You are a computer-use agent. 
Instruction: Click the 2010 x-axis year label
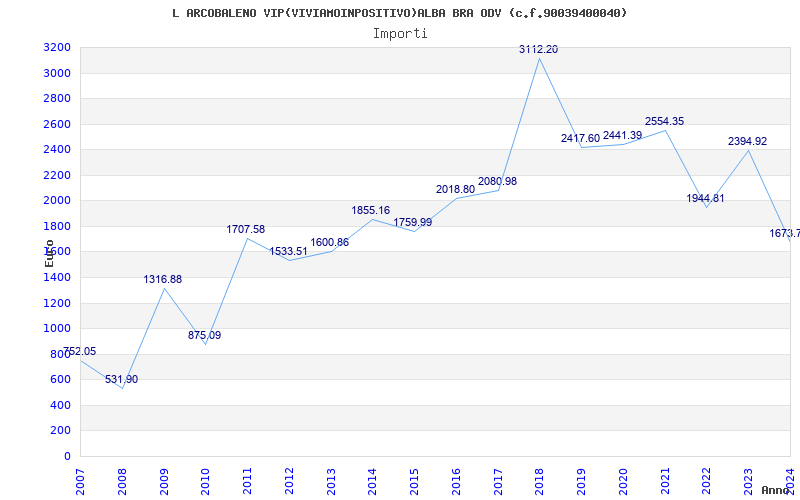[x=205, y=482]
